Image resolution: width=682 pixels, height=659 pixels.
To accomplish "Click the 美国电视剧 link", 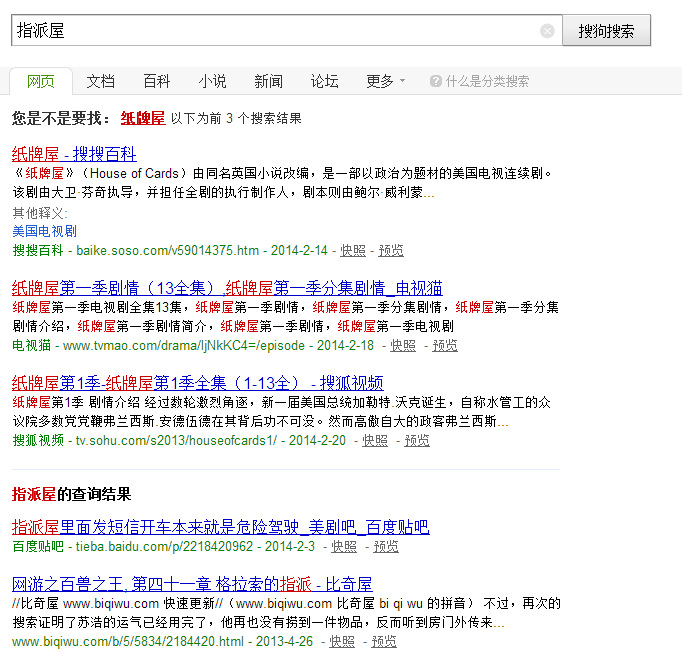I will pyautogui.click(x=44, y=231).
